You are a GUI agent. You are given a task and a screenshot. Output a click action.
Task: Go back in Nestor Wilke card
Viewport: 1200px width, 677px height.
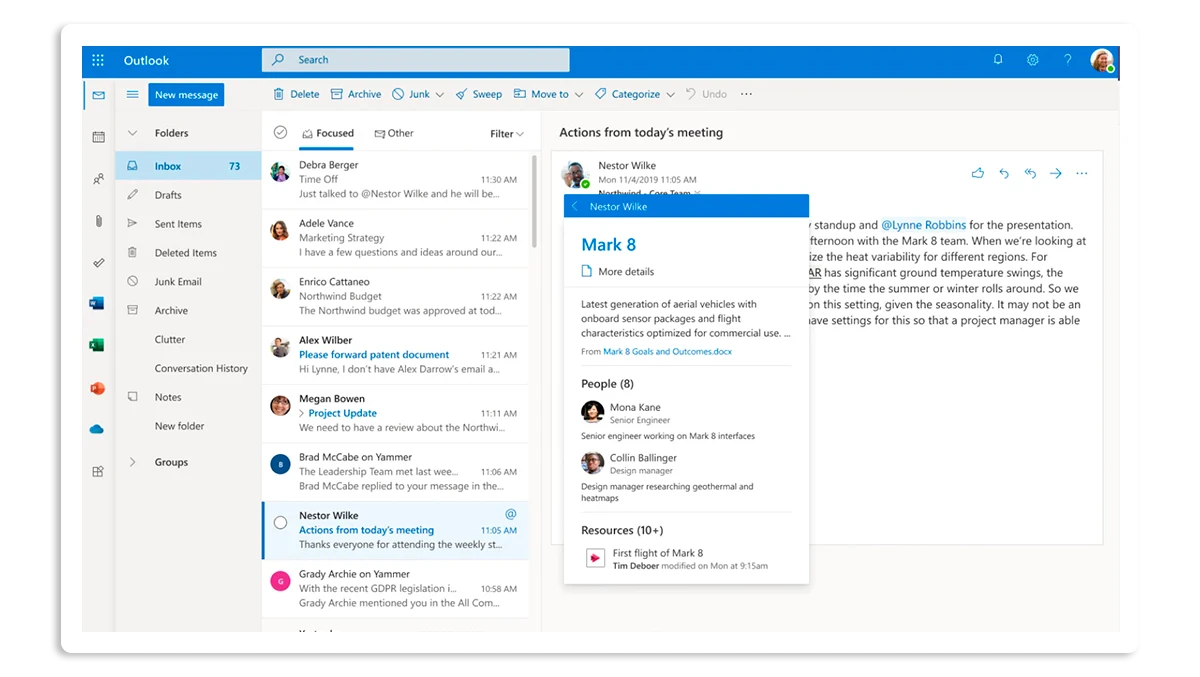pos(574,206)
